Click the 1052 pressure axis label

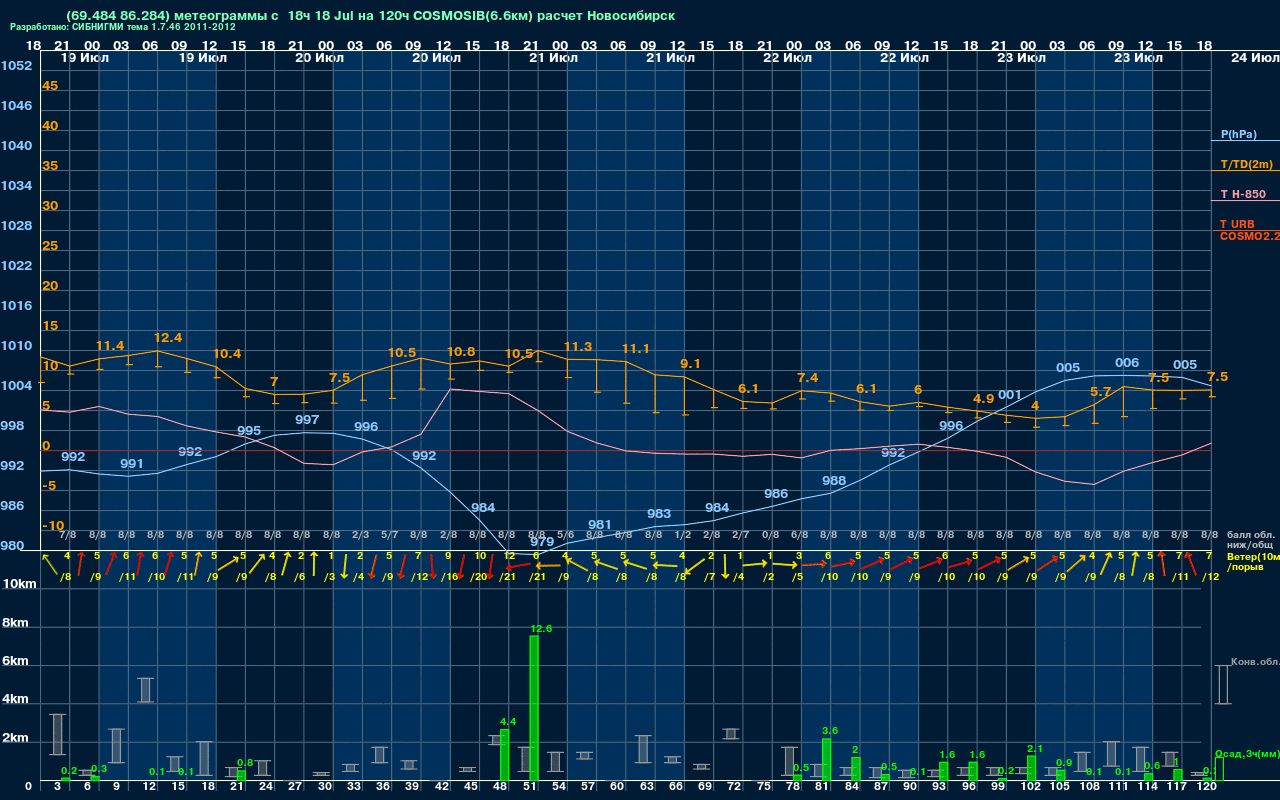point(16,66)
